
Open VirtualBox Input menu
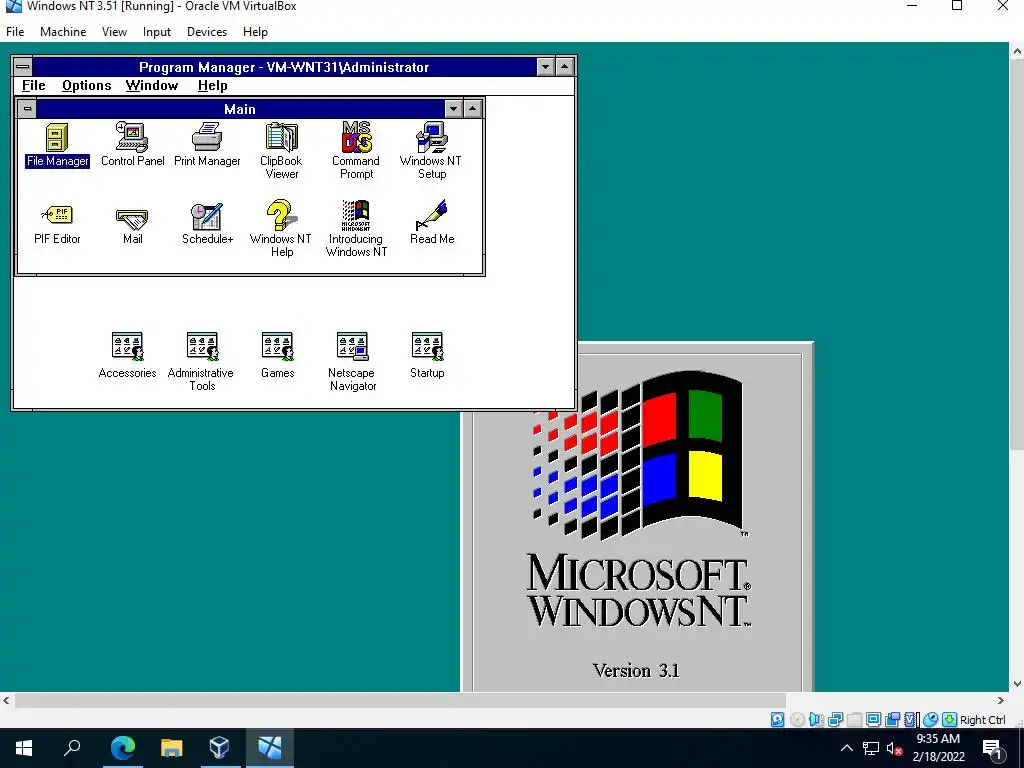tap(157, 31)
